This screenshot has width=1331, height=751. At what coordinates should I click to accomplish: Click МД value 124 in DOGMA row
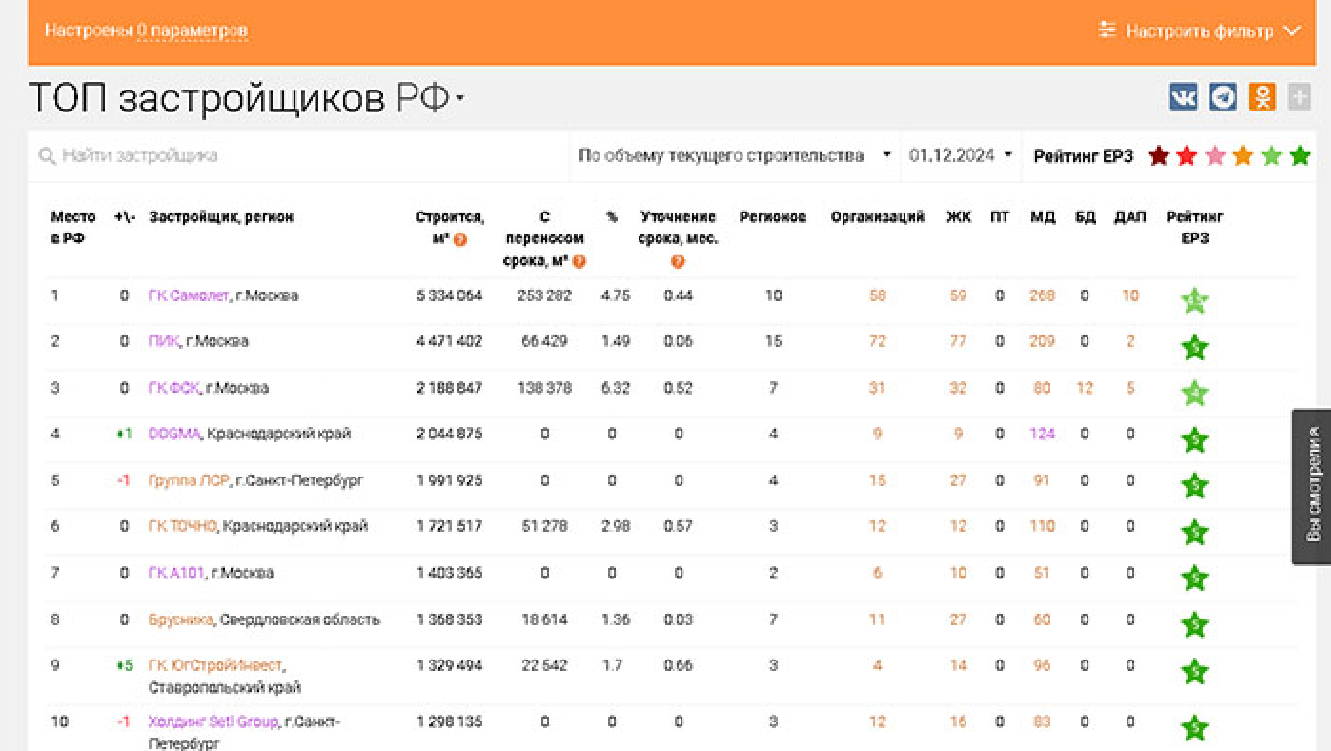(x=1042, y=434)
